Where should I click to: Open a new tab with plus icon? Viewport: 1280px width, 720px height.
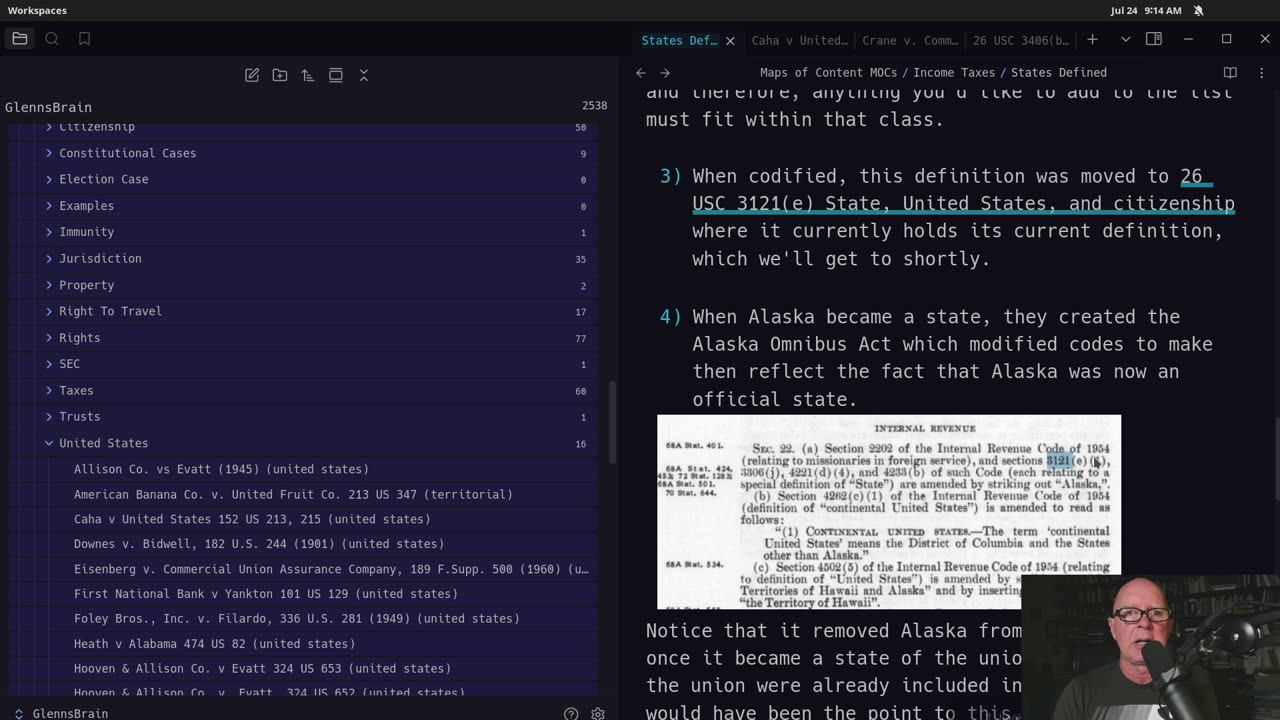(x=1092, y=39)
